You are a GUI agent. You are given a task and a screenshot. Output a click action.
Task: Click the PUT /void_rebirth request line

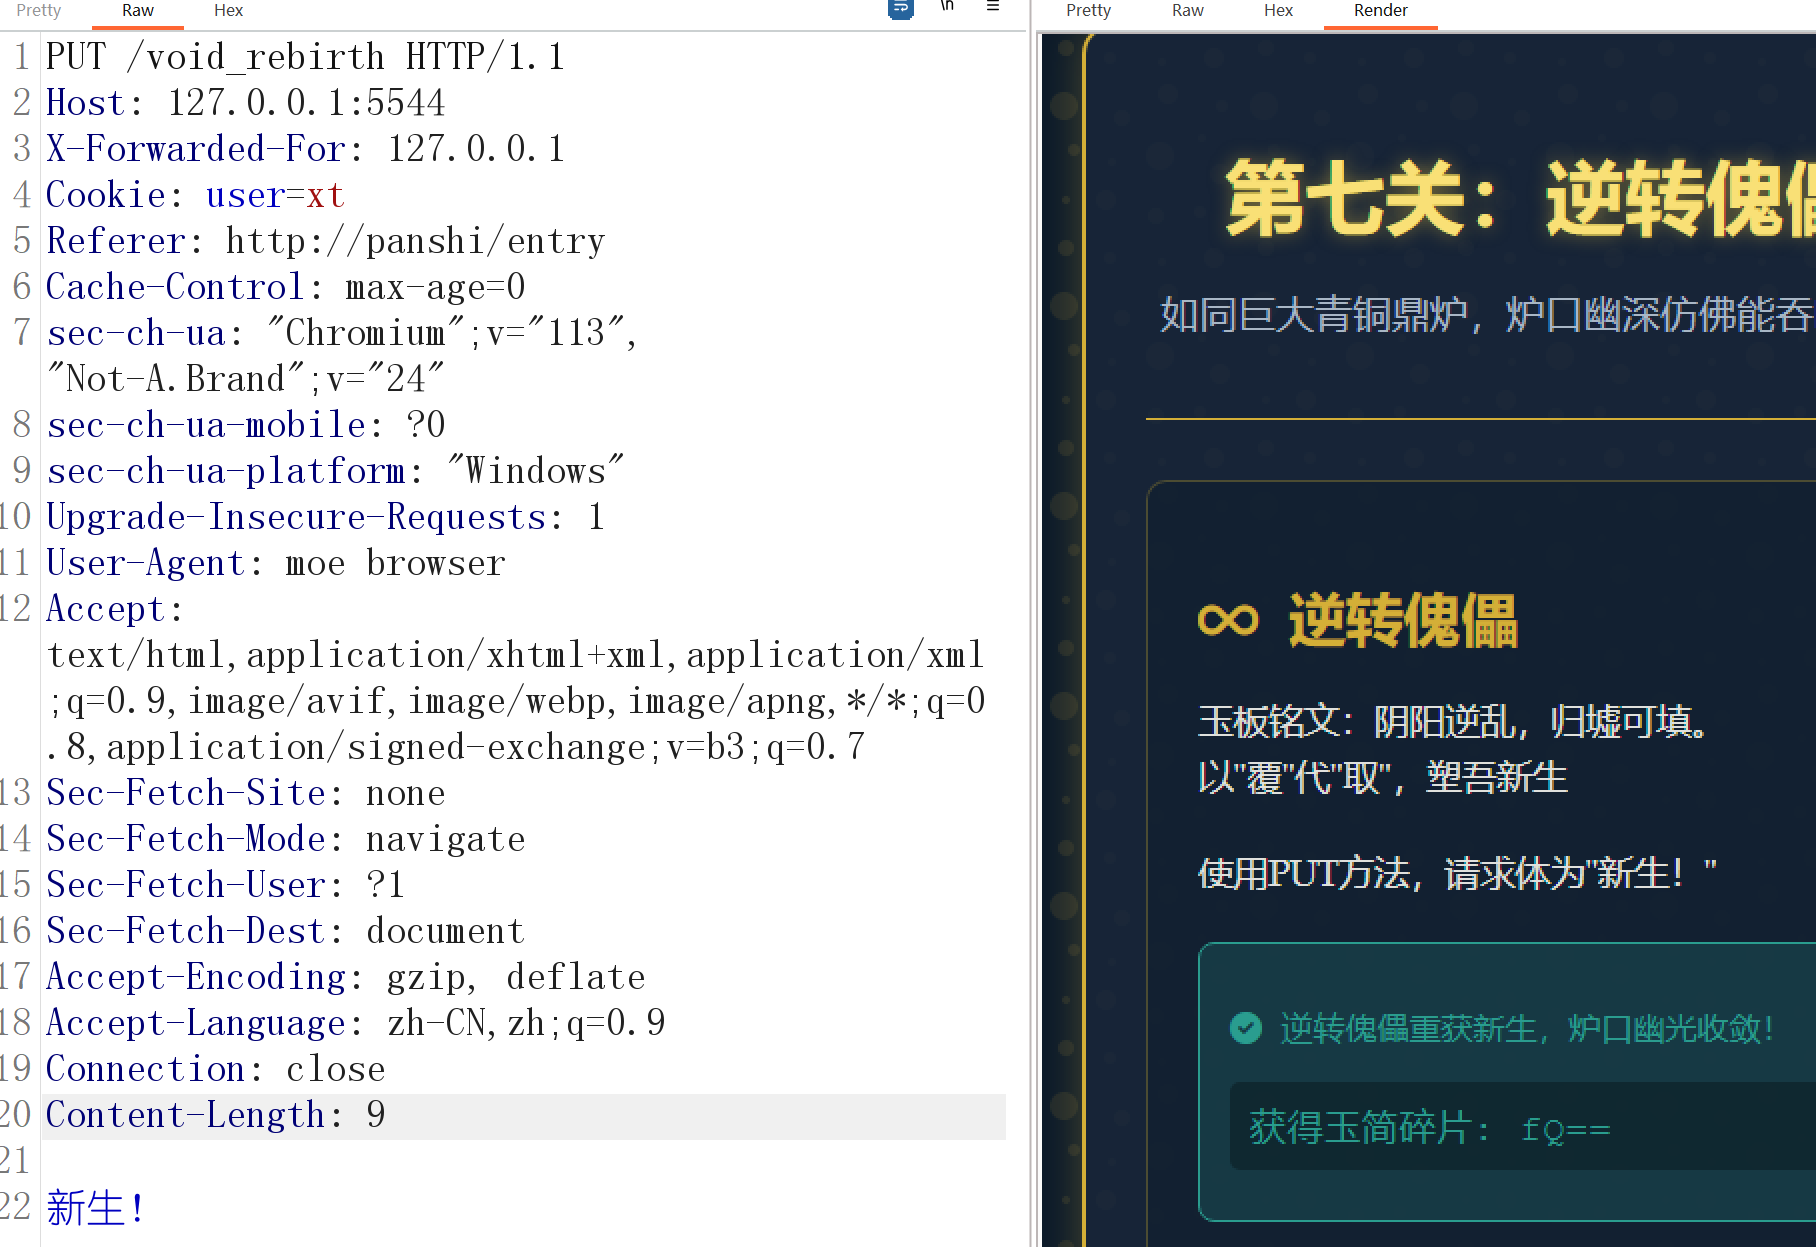tap(305, 57)
